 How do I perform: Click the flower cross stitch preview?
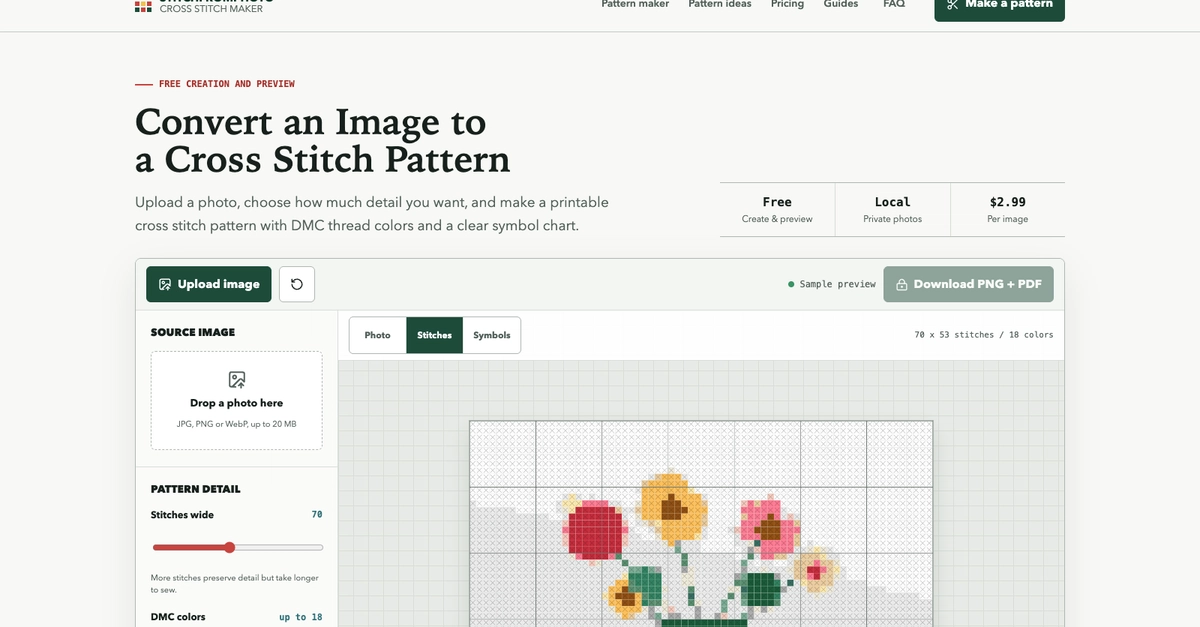tap(701, 523)
